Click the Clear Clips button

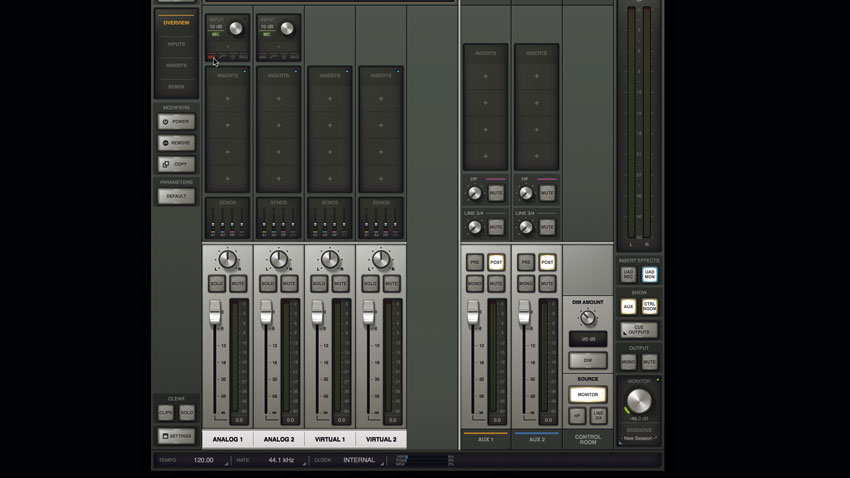click(x=166, y=413)
